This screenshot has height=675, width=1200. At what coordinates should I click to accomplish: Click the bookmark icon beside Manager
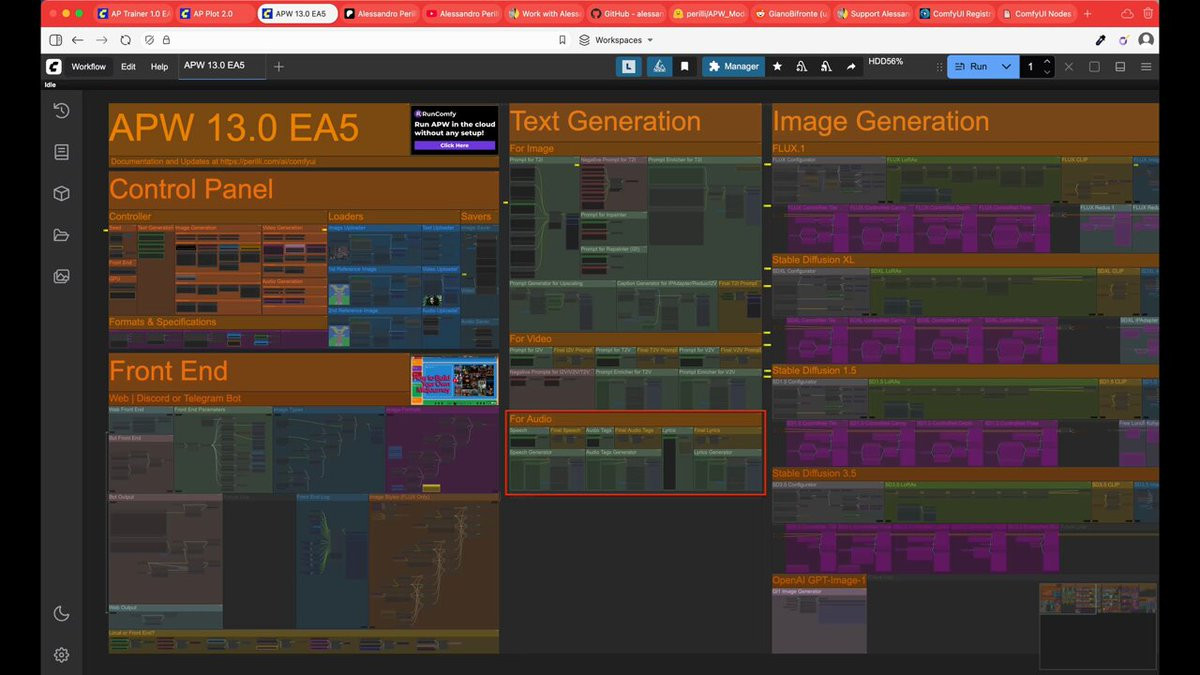(x=685, y=67)
